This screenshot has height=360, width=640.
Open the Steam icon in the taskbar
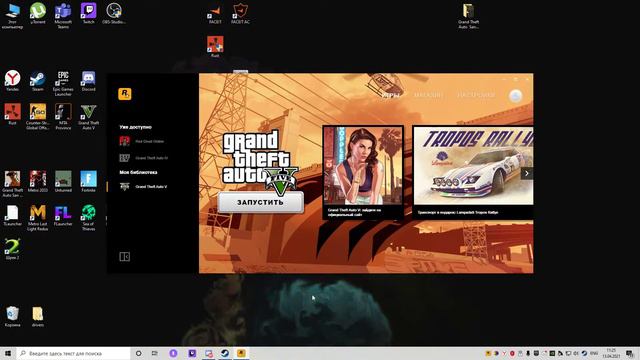pyautogui.click(x=224, y=353)
